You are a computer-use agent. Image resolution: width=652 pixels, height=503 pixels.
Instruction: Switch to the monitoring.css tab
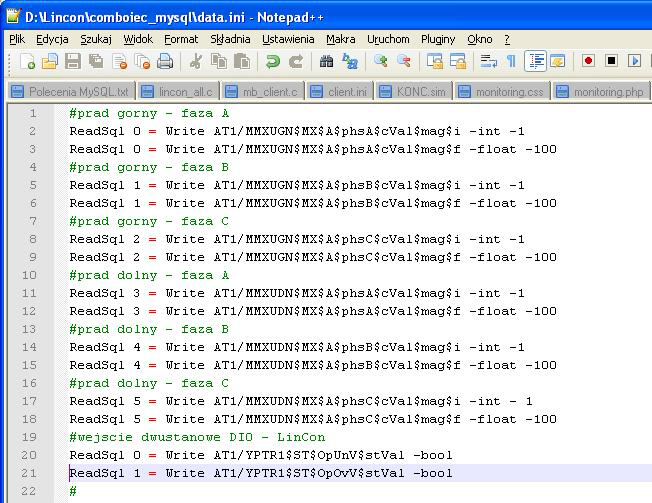coord(503,91)
